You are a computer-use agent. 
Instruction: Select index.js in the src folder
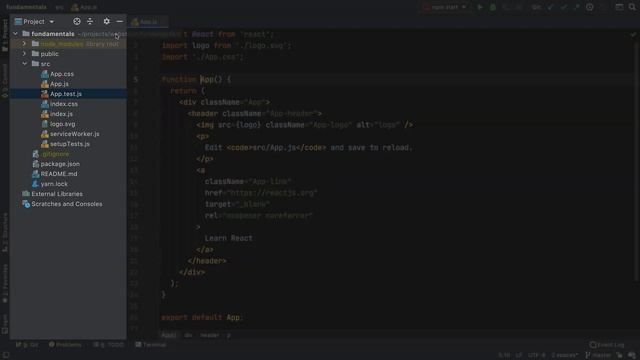pyautogui.click(x=61, y=114)
